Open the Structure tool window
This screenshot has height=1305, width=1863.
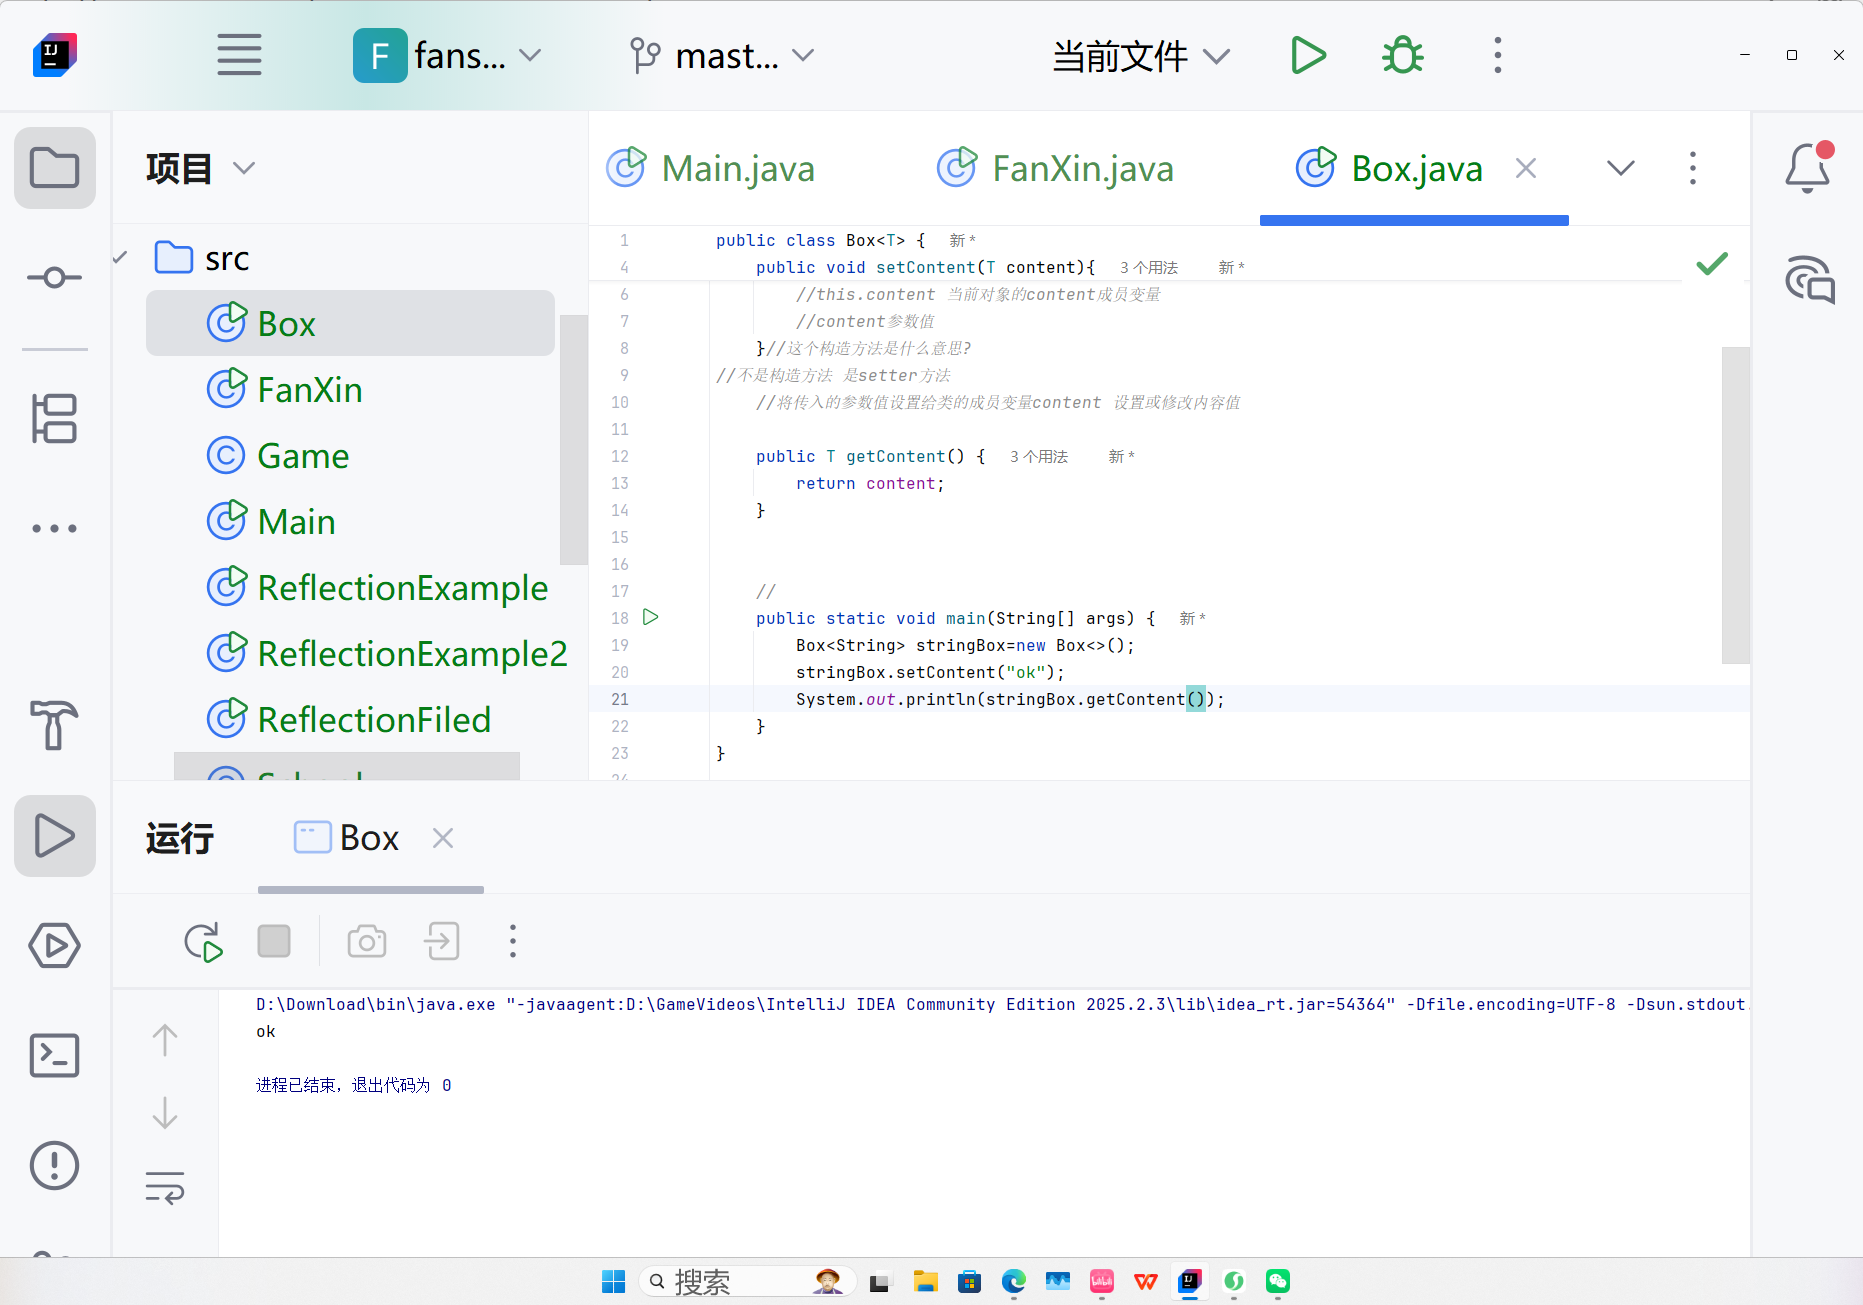55,418
